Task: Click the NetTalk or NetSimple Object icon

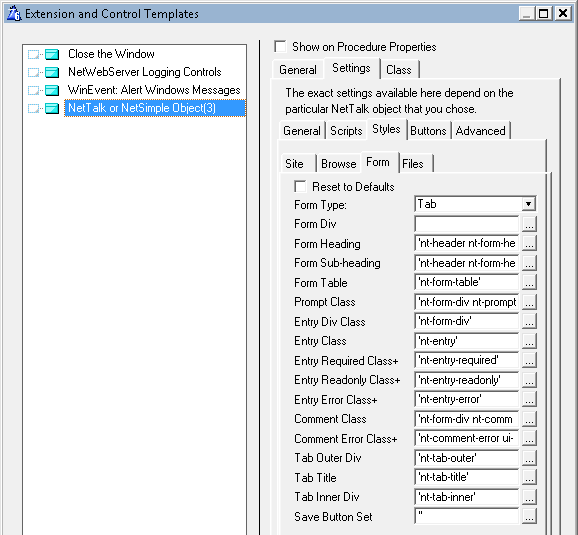Action: click(52, 108)
